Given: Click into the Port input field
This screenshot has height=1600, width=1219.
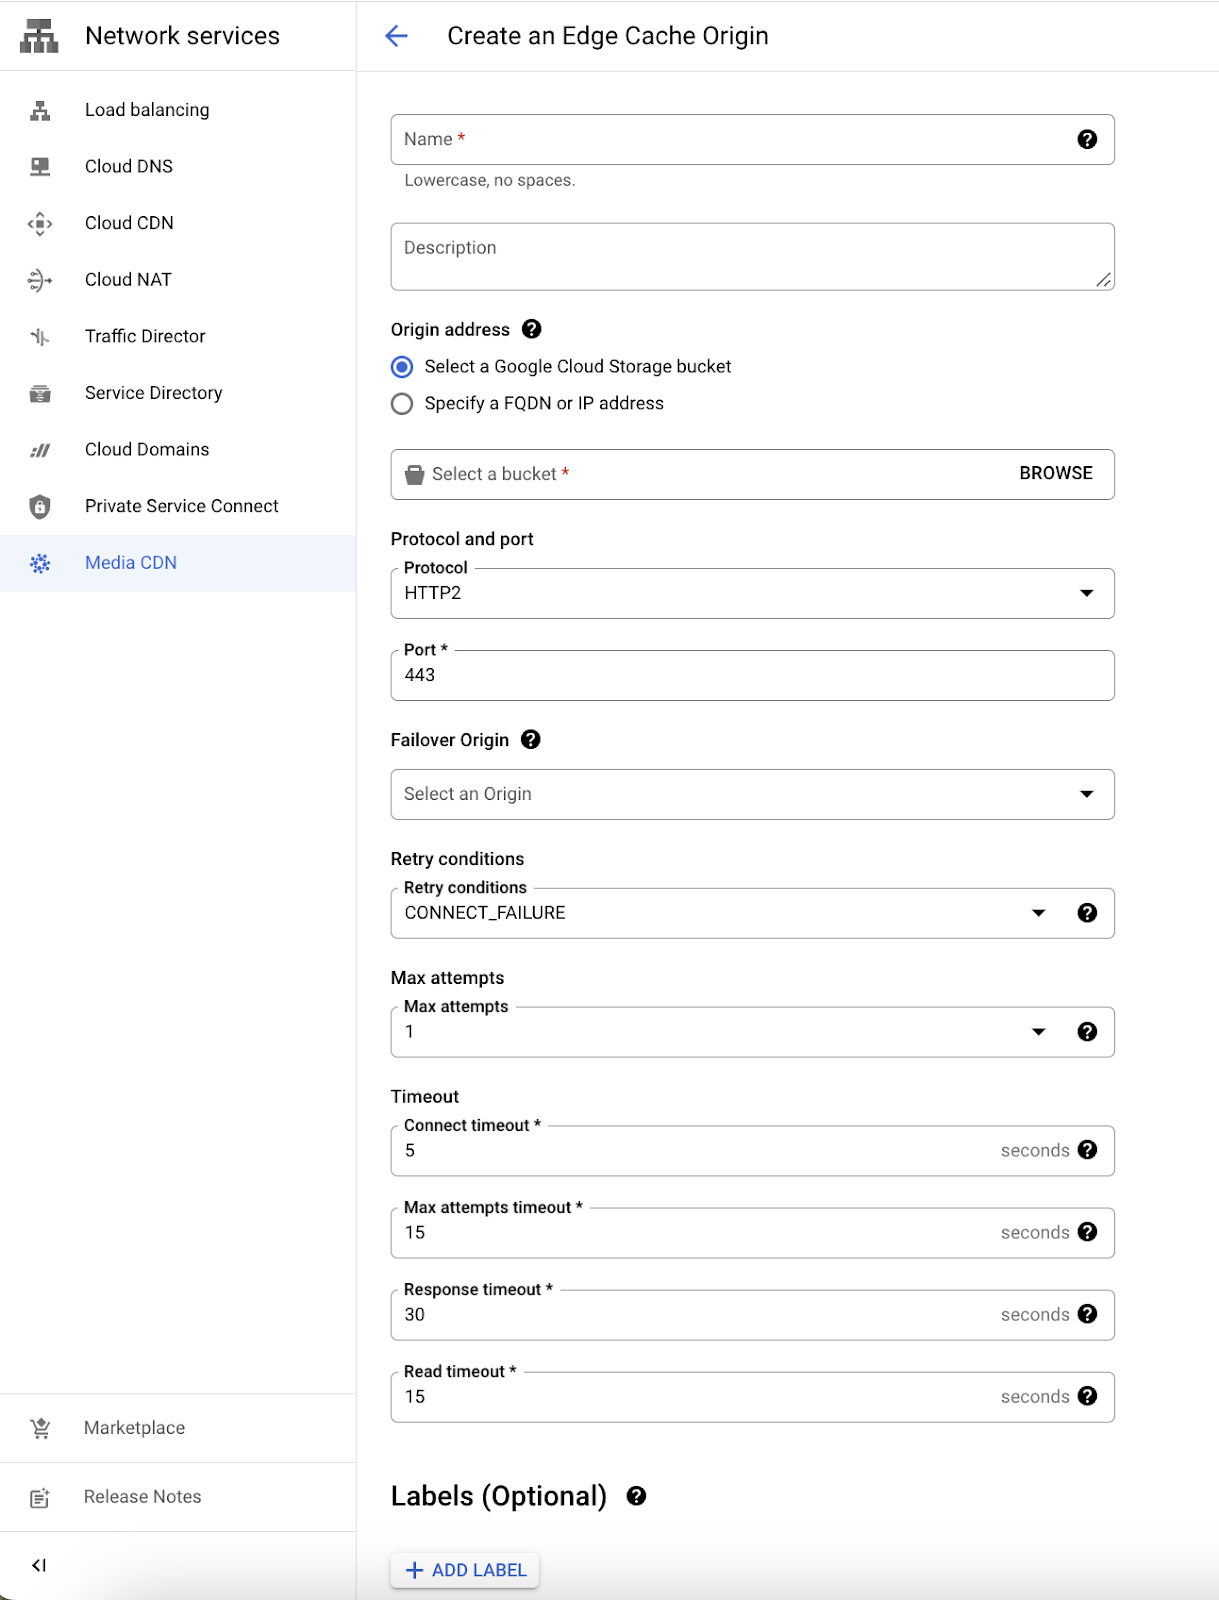Looking at the screenshot, I should point(751,676).
